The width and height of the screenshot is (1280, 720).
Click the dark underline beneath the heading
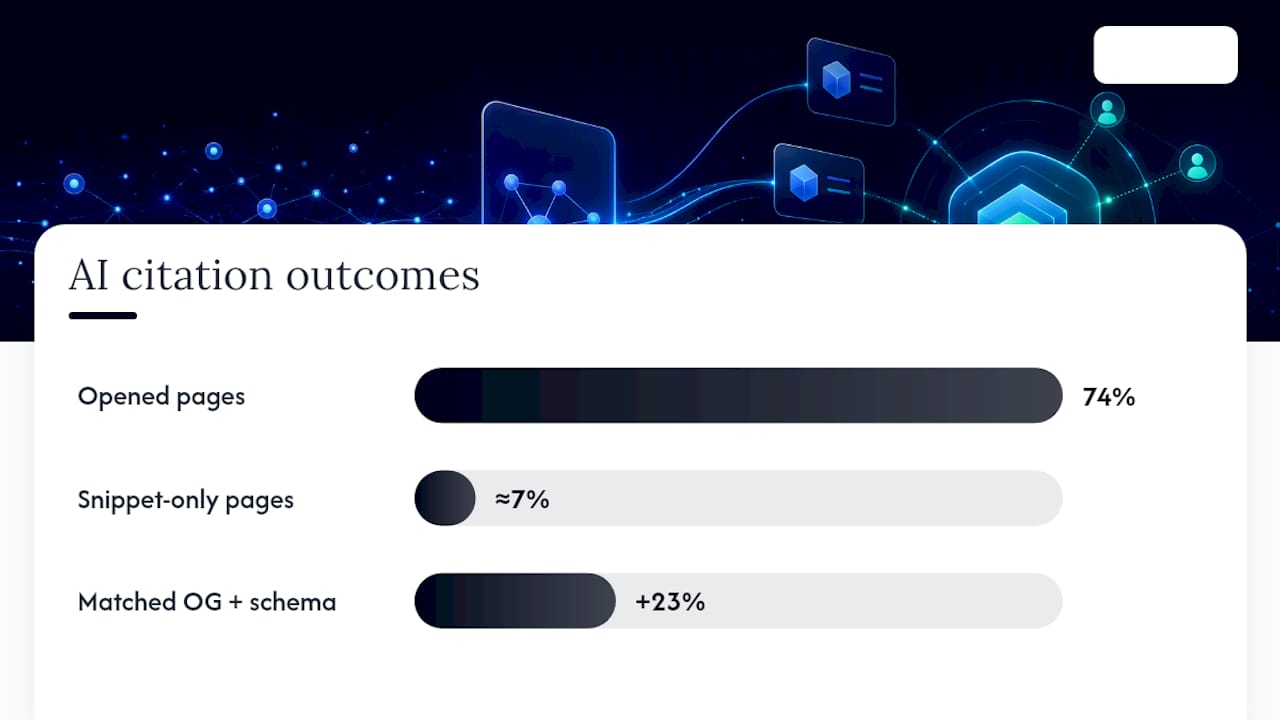coord(103,316)
